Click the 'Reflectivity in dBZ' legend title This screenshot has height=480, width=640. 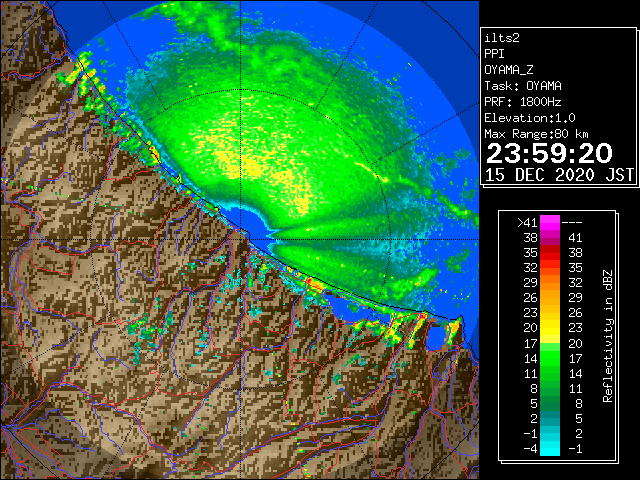point(608,336)
